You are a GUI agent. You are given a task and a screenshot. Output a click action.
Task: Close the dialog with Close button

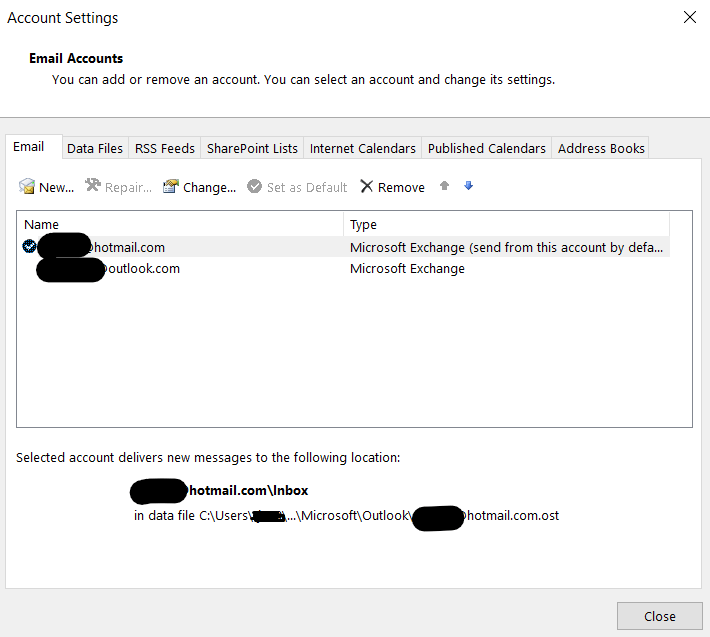[660, 616]
